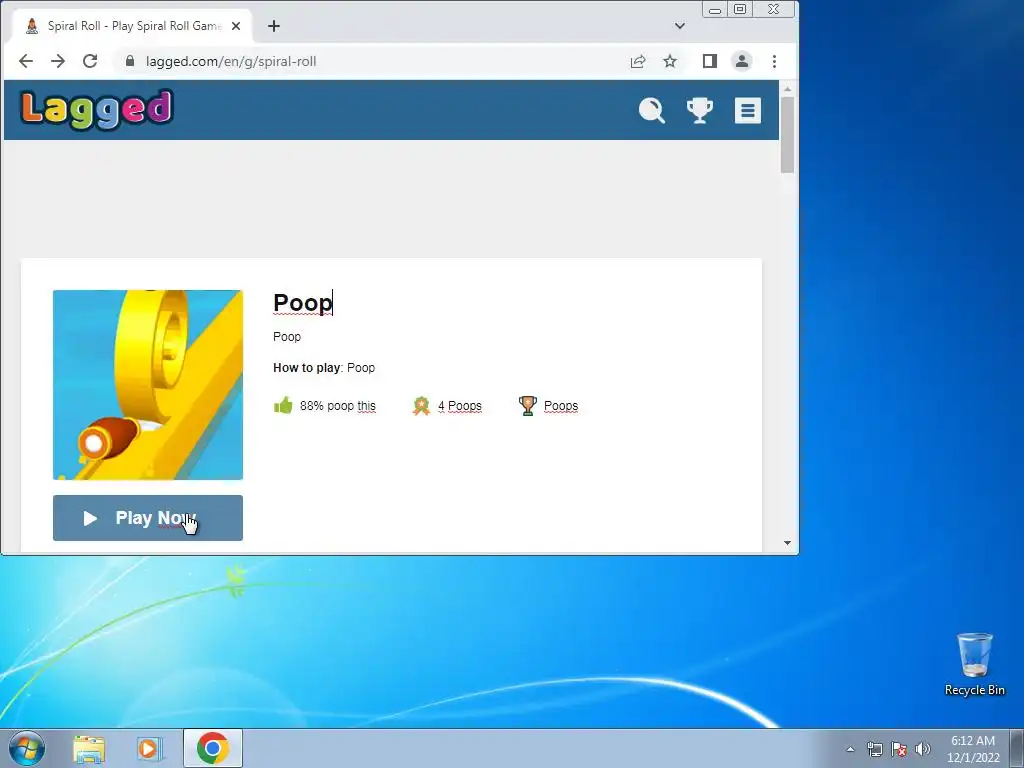Screen dimensions: 1024x768
Task: Click the Lagged logo
Action: (x=97, y=109)
